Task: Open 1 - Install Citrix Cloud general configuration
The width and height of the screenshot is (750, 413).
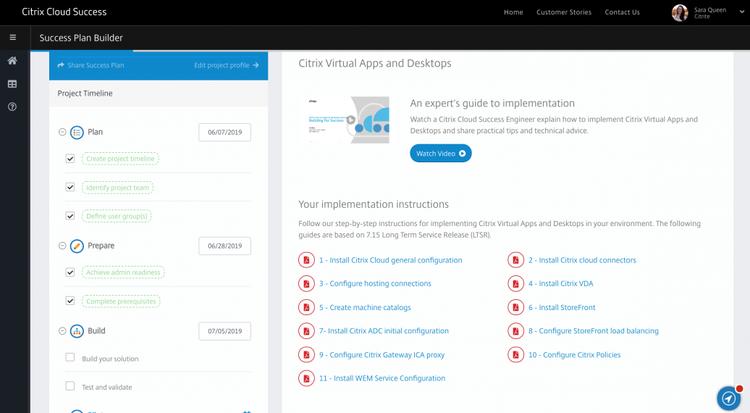Action: (x=391, y=260)
